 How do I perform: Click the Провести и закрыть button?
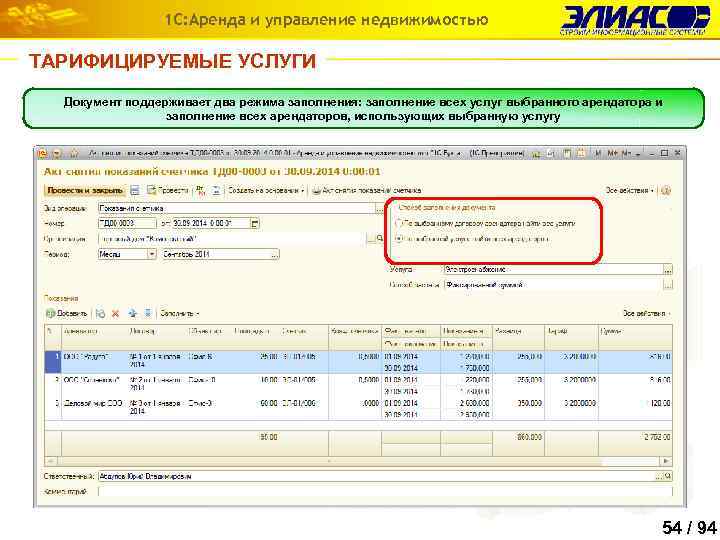[85, 190]
